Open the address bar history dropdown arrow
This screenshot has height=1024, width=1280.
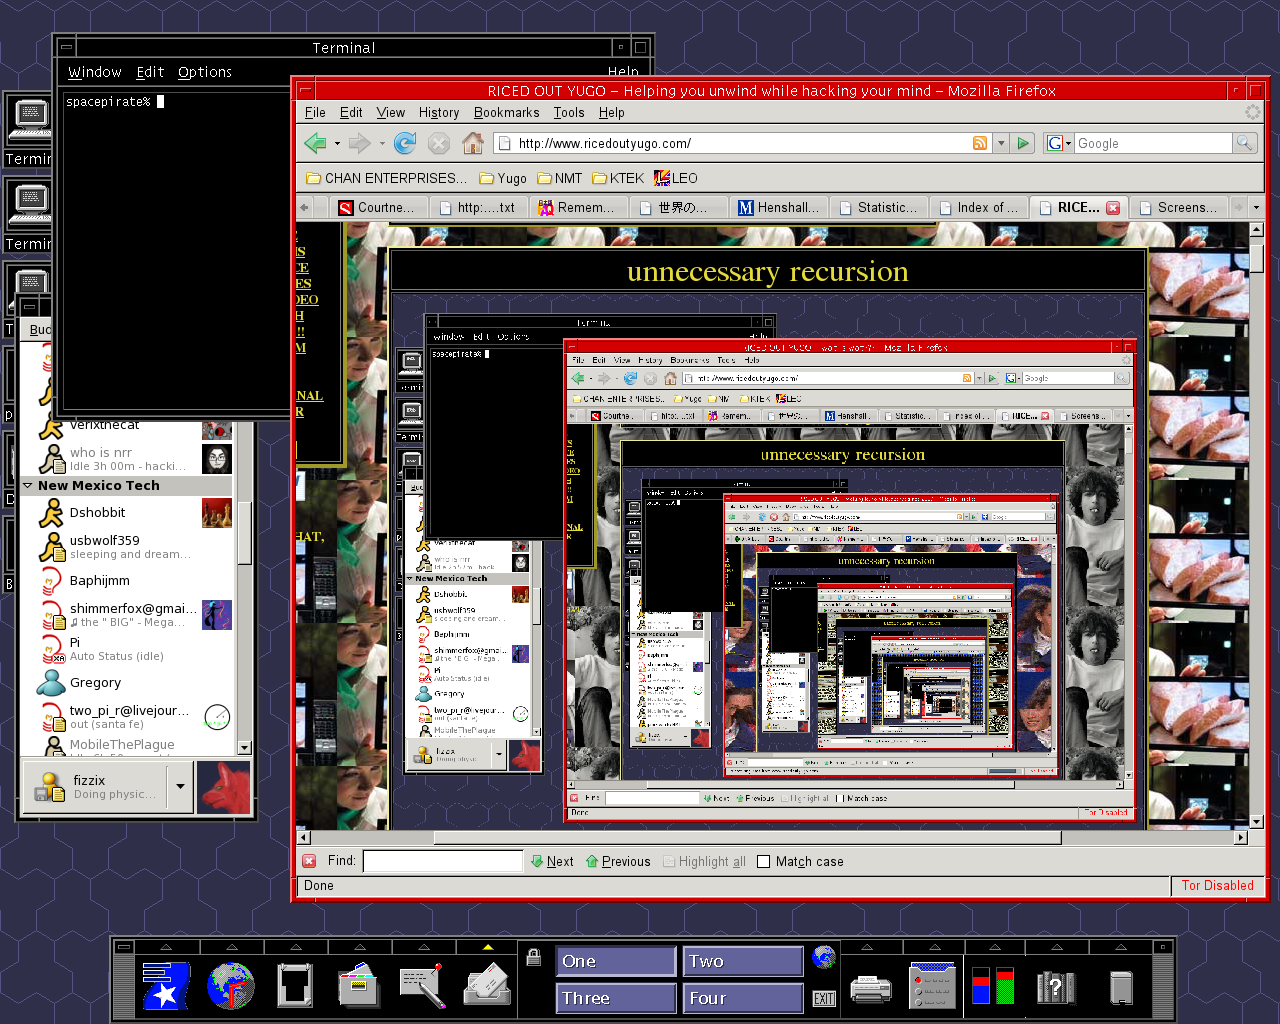(x=1001, y=143)
